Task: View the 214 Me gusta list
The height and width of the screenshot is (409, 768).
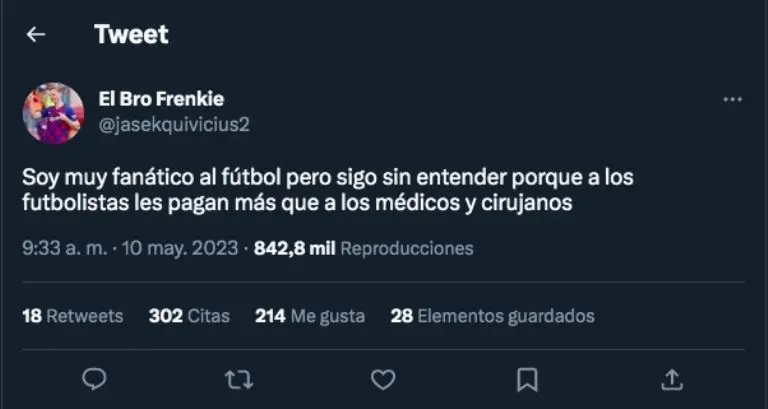Action: point(310,316)
